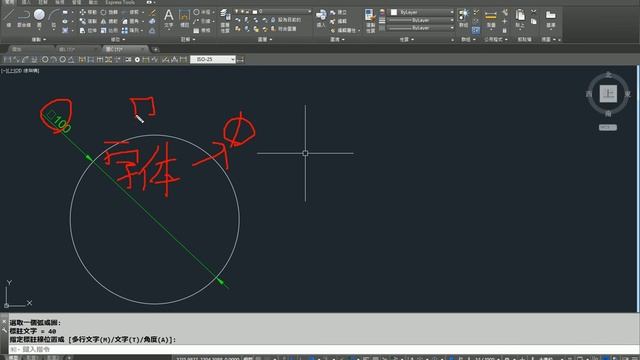
Task: Select the Polyline tool
Action: [24, 17]
